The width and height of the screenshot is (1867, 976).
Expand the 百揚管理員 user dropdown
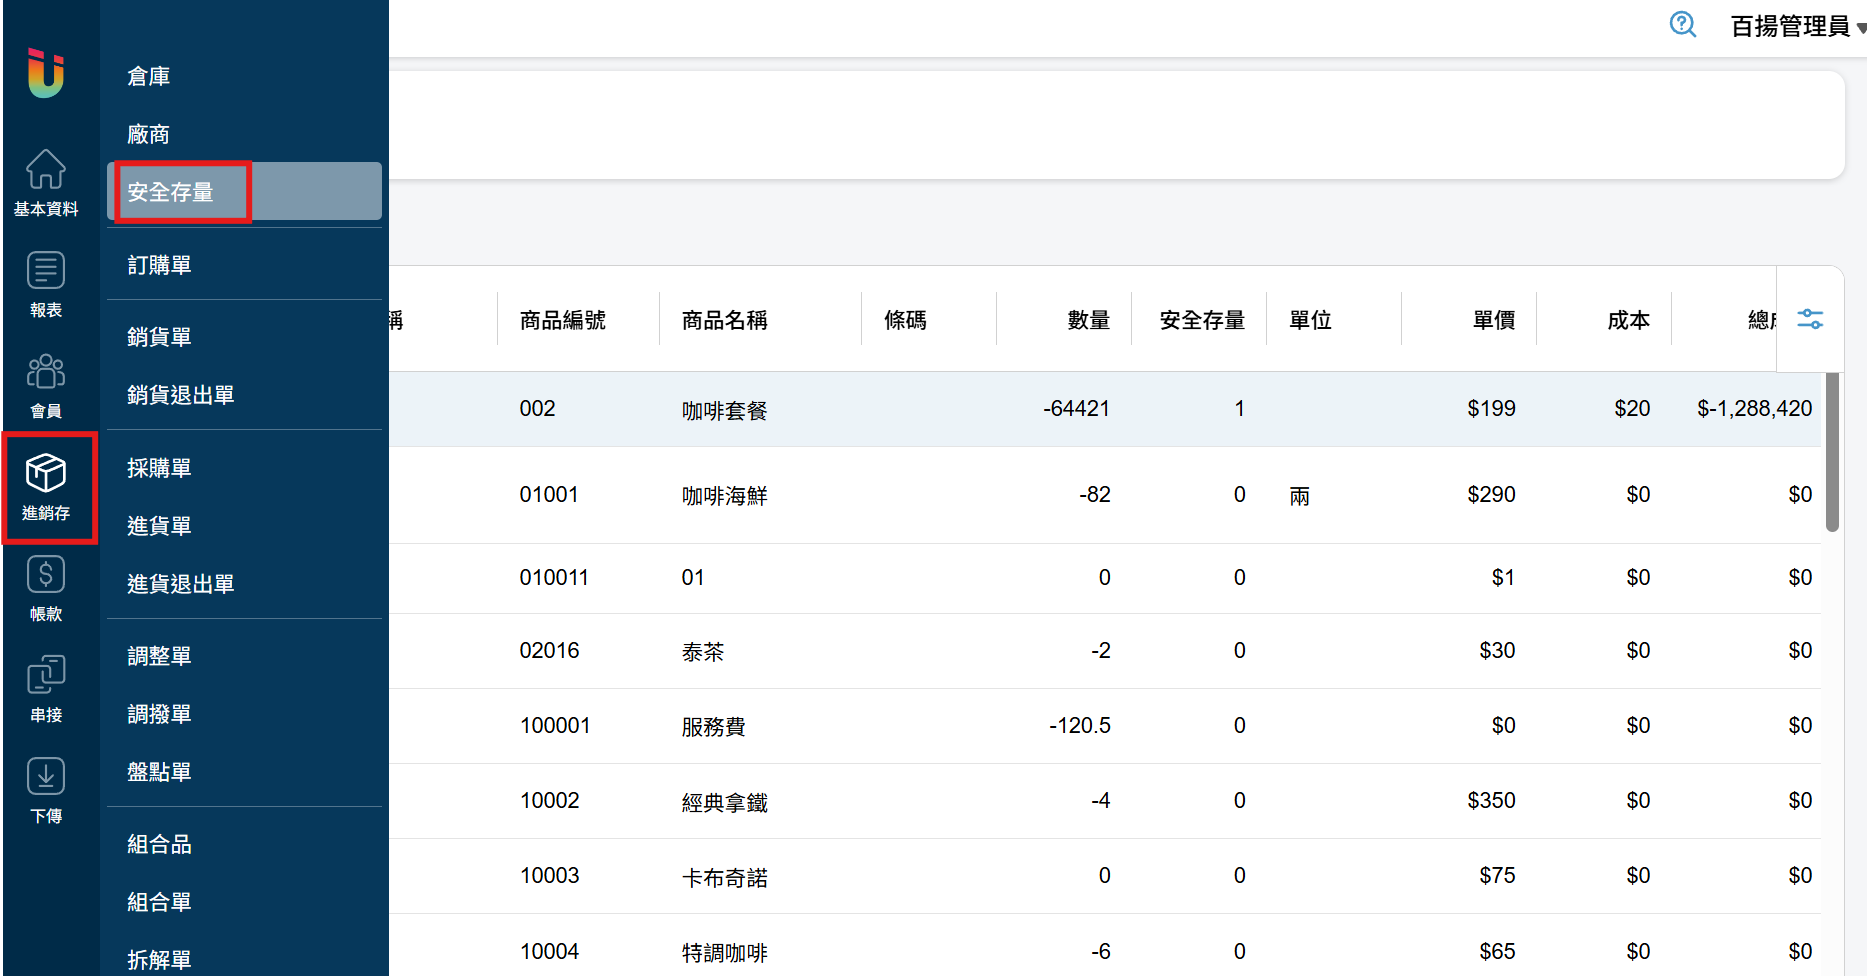pos(1796,26)
